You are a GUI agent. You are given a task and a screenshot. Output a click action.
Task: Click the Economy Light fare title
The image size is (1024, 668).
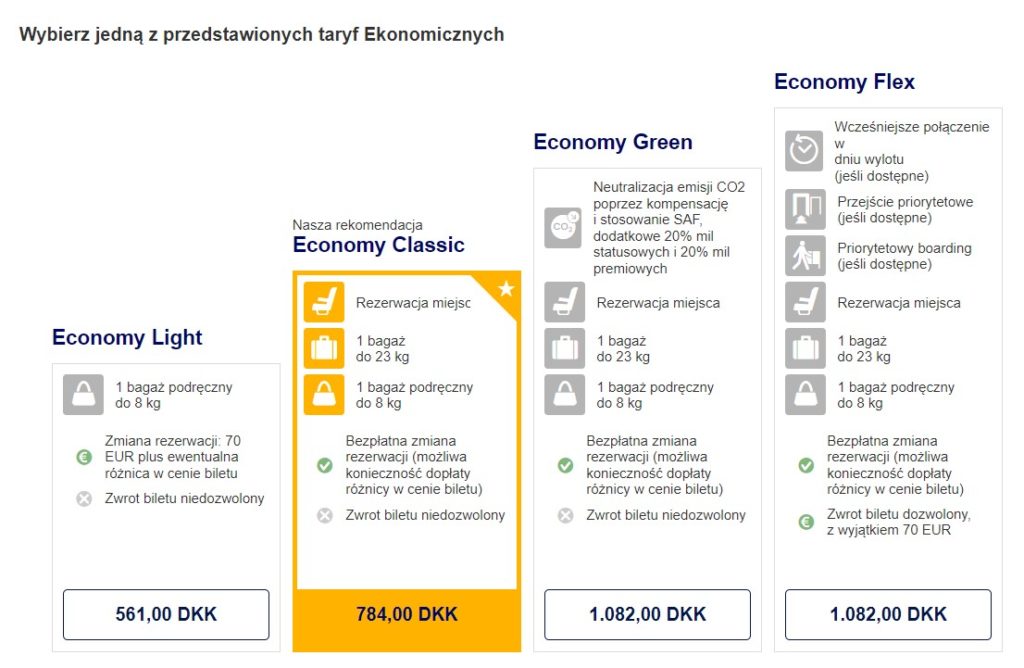tap(127, 338)
